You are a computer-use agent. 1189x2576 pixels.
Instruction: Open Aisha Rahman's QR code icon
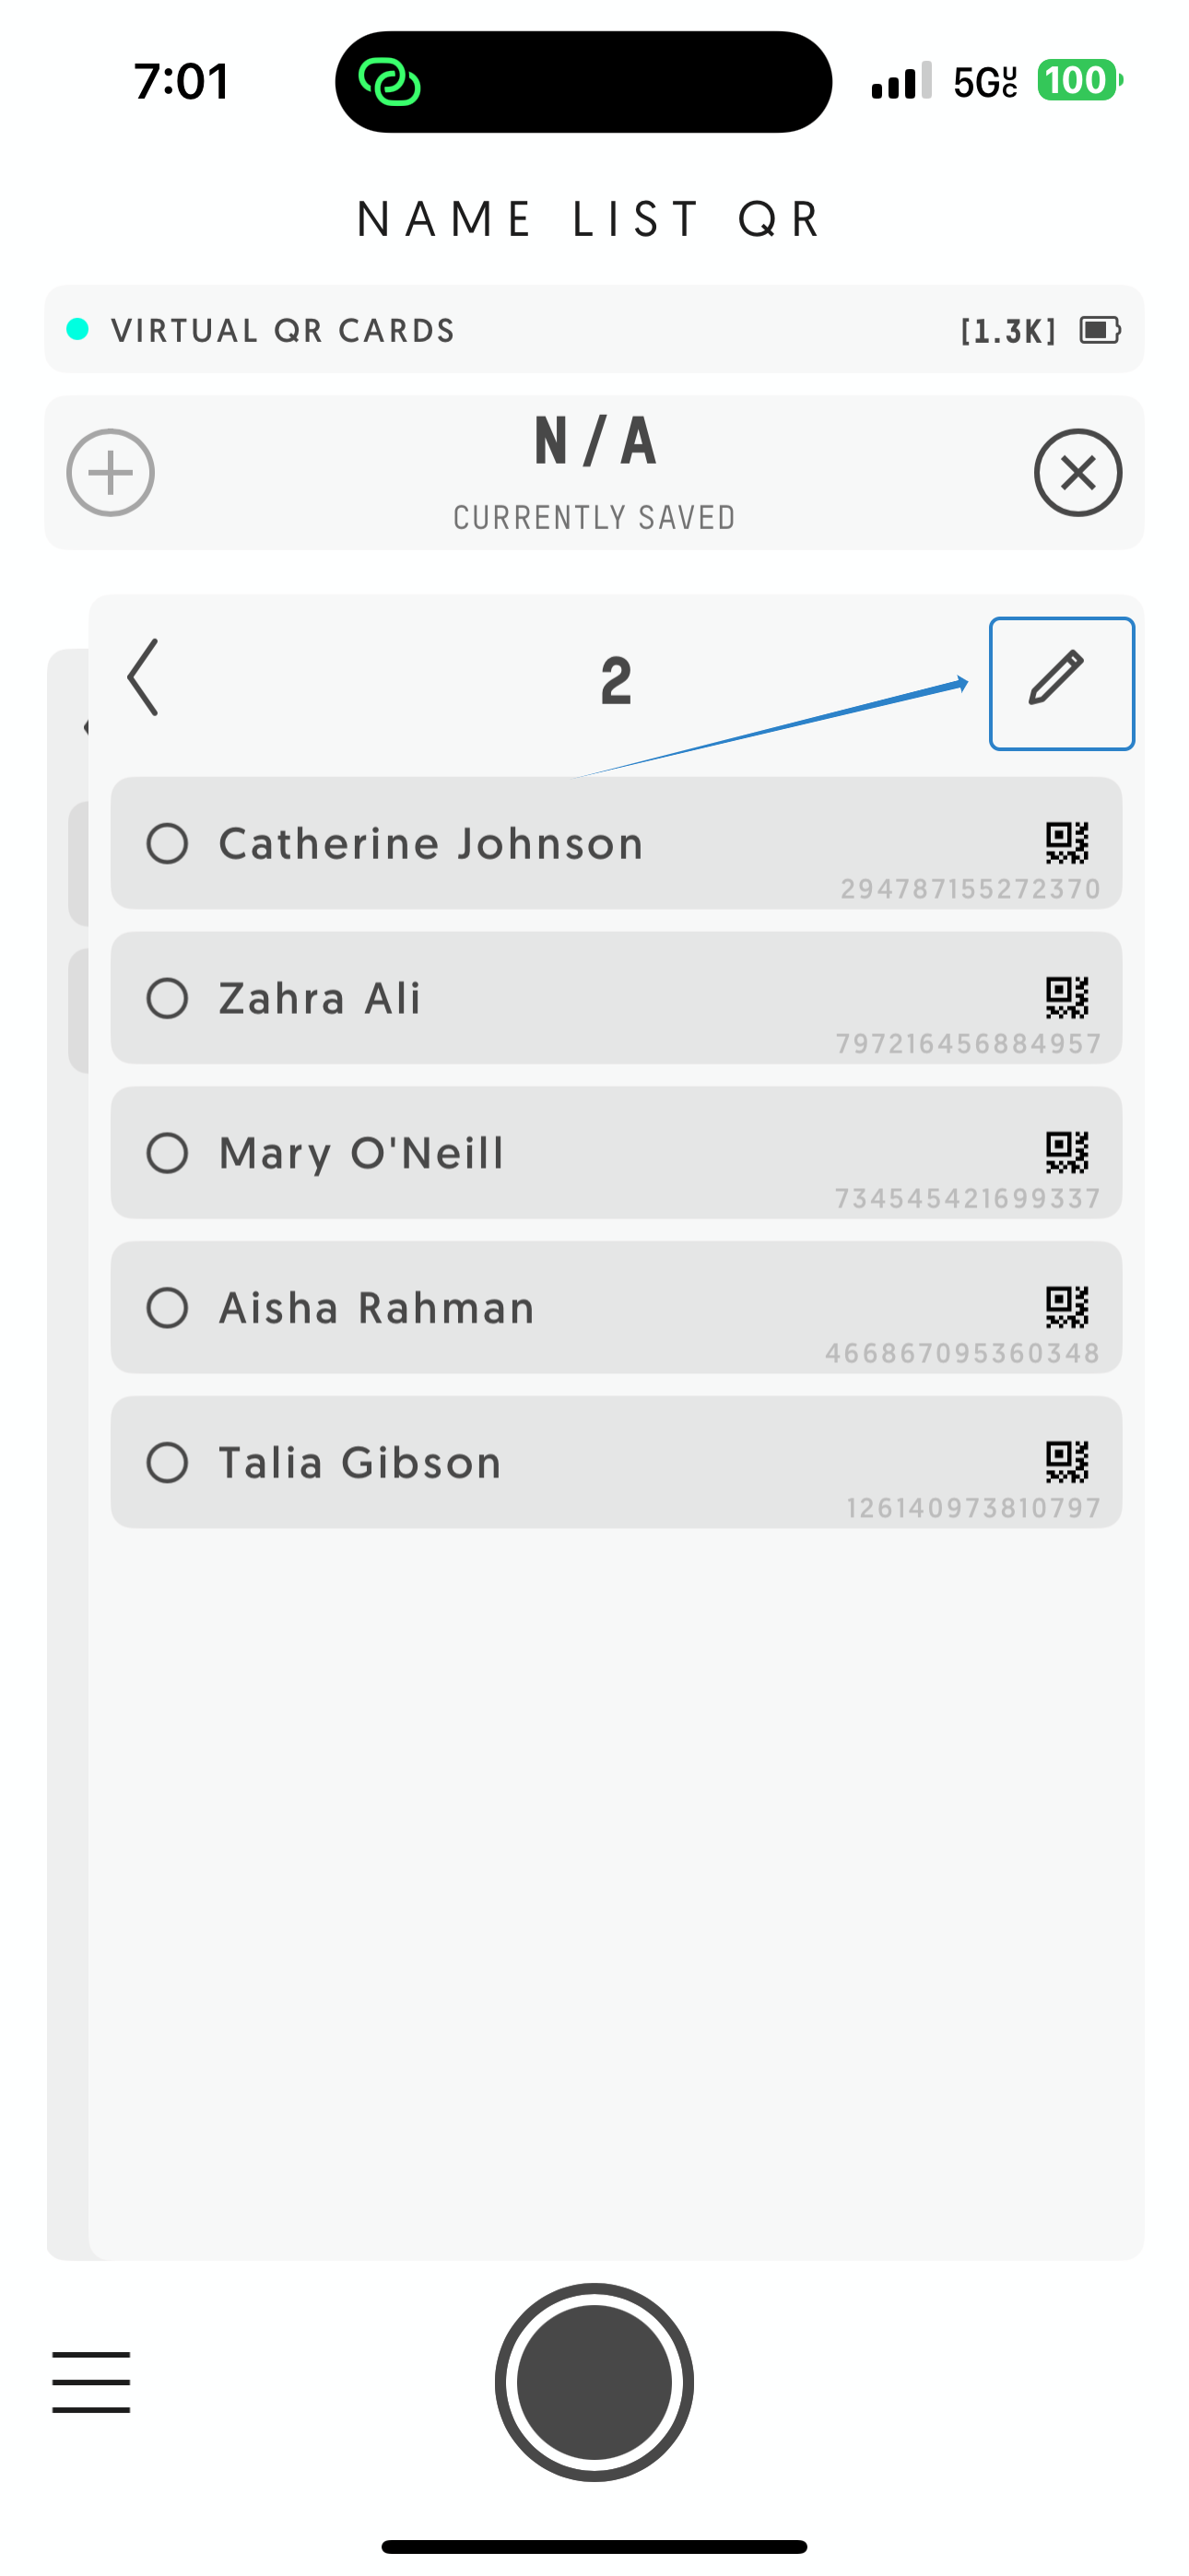tap(1066, 1306)
